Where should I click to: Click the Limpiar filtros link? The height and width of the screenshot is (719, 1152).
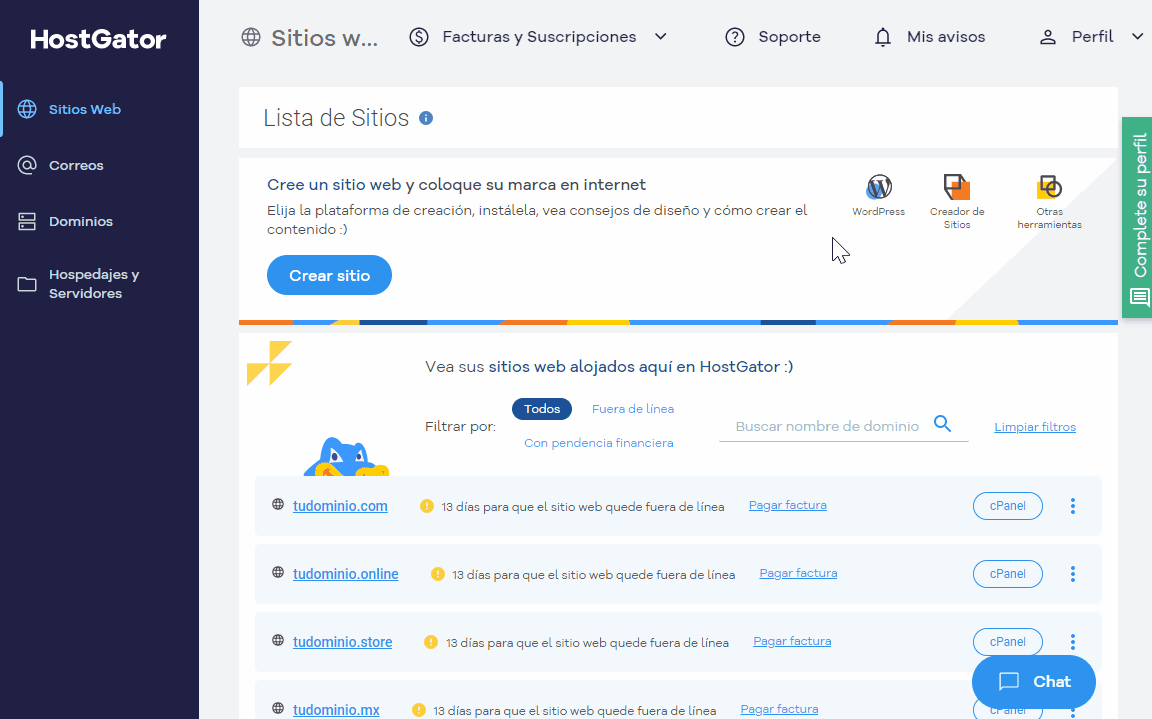pos(1034,427)
